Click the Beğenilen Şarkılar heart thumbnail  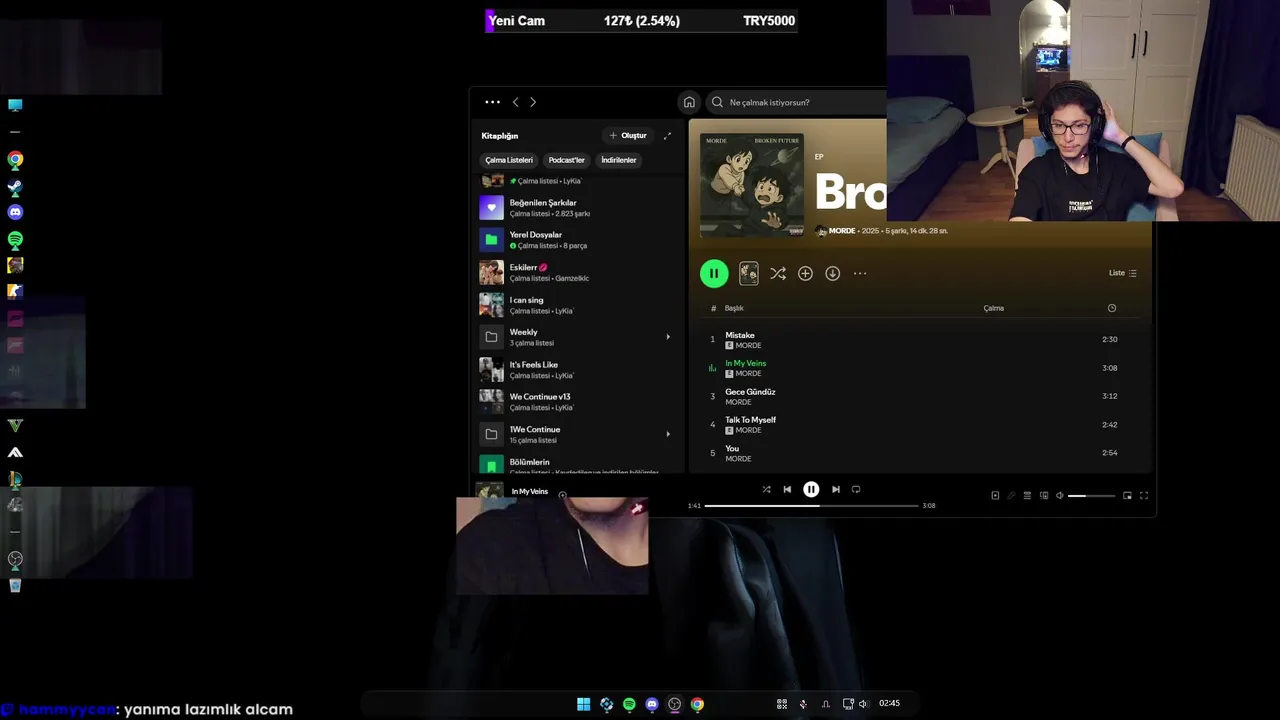[x=491, y=207]
